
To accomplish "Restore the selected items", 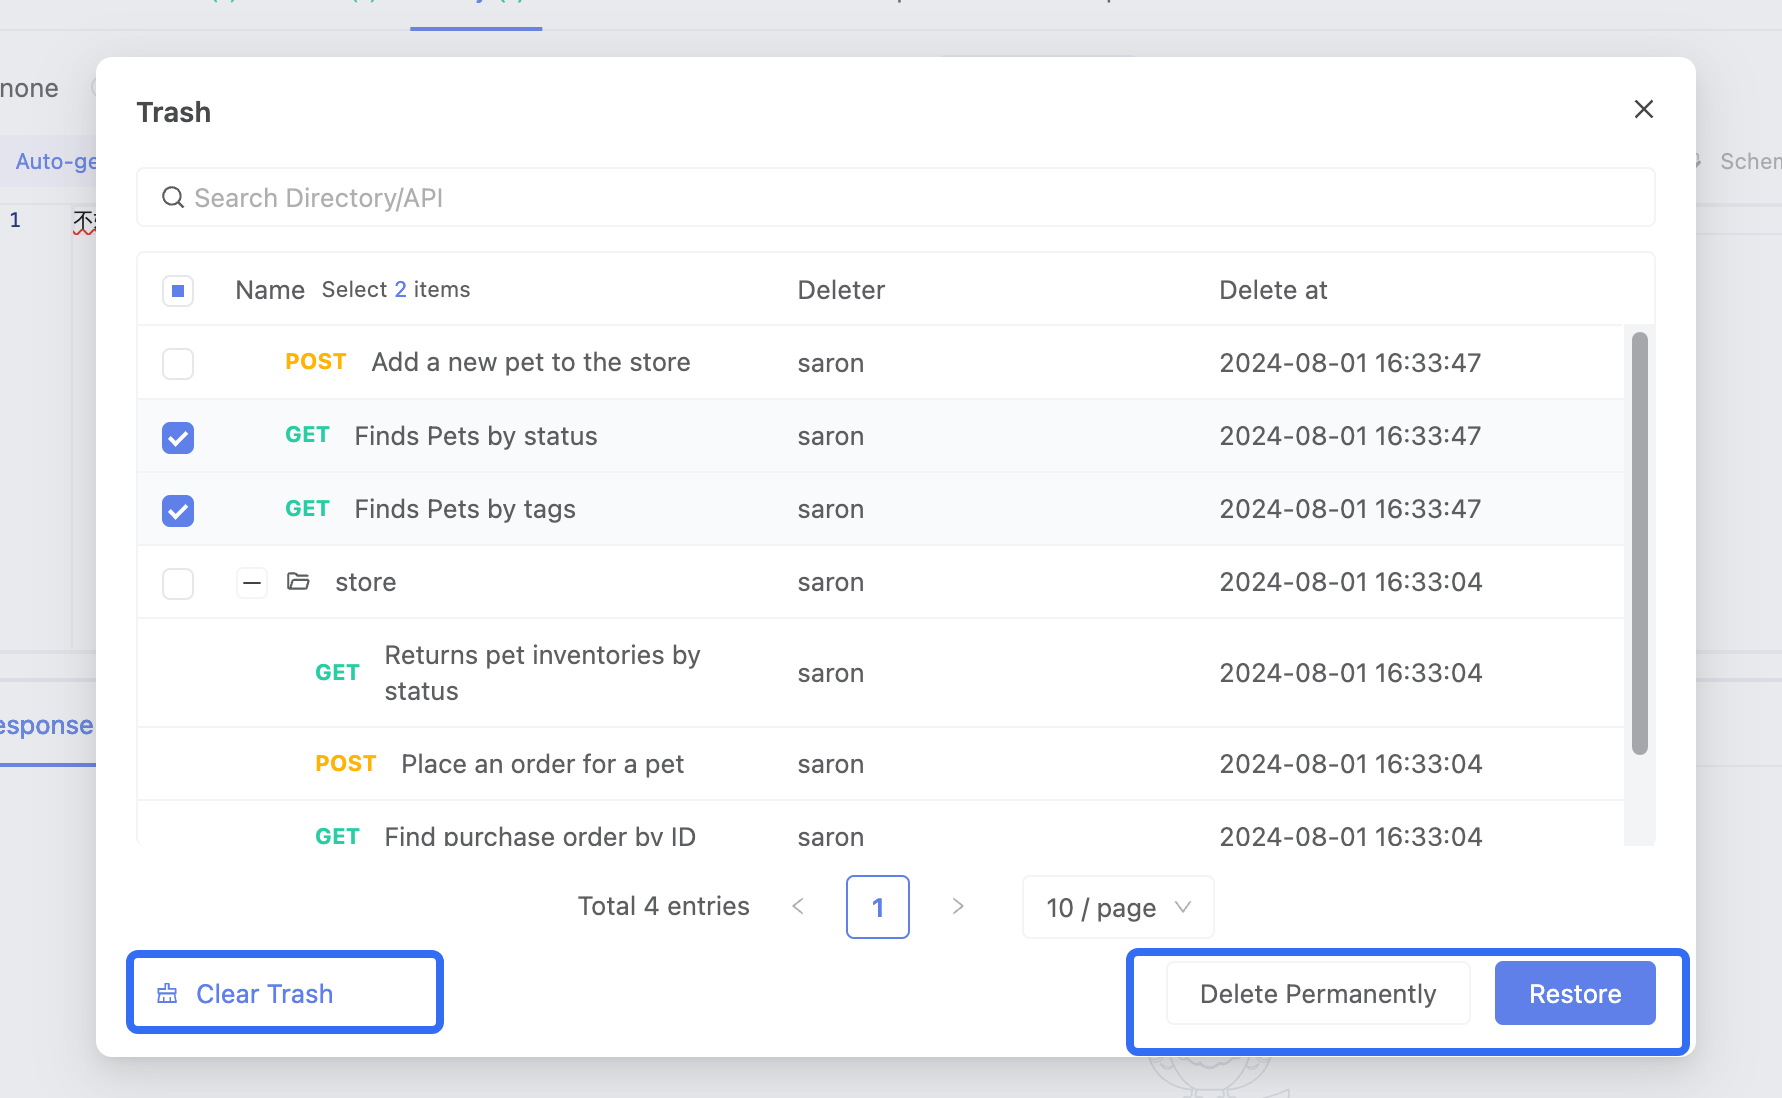I will [1575, 993].
